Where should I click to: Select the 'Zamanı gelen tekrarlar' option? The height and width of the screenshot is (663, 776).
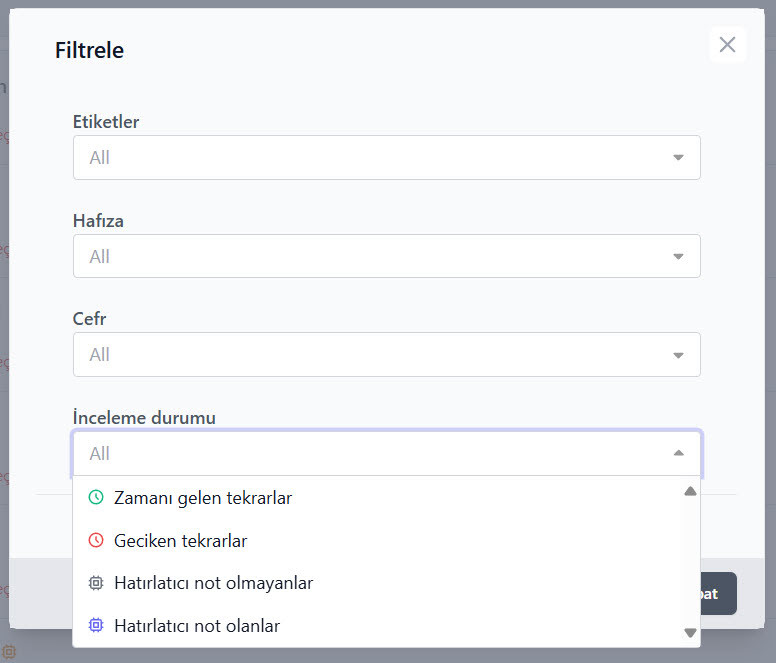pos(203,497)
